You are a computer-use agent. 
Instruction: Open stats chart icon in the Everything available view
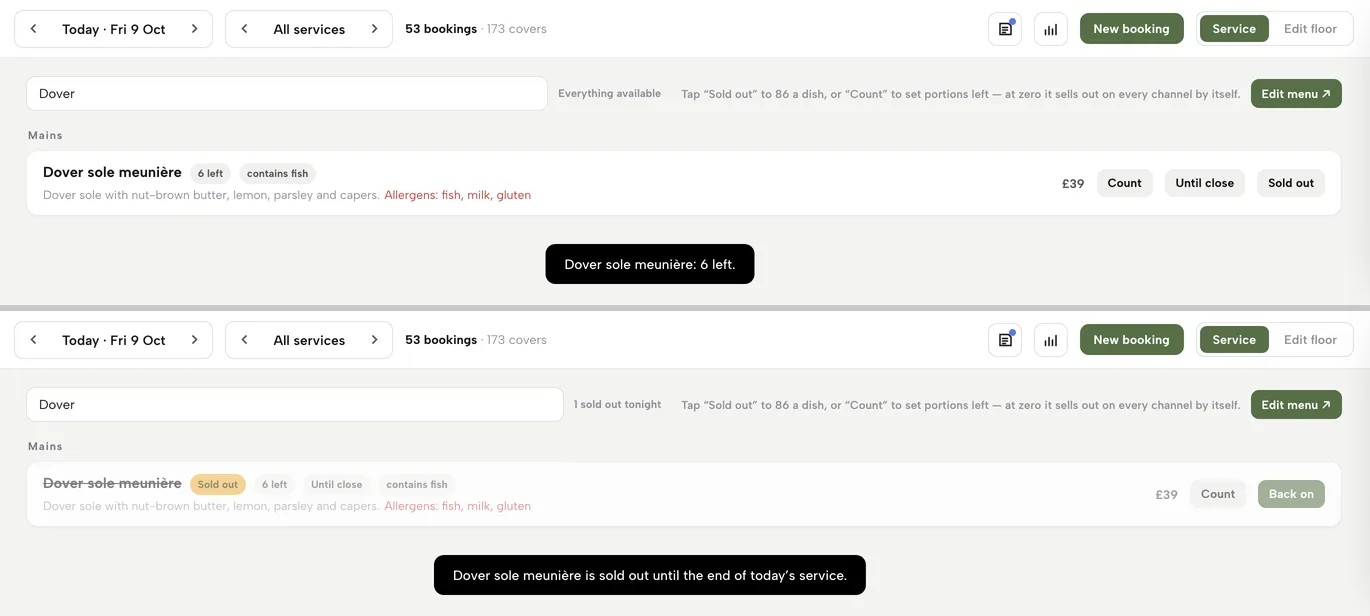(x=1051, y=29)
